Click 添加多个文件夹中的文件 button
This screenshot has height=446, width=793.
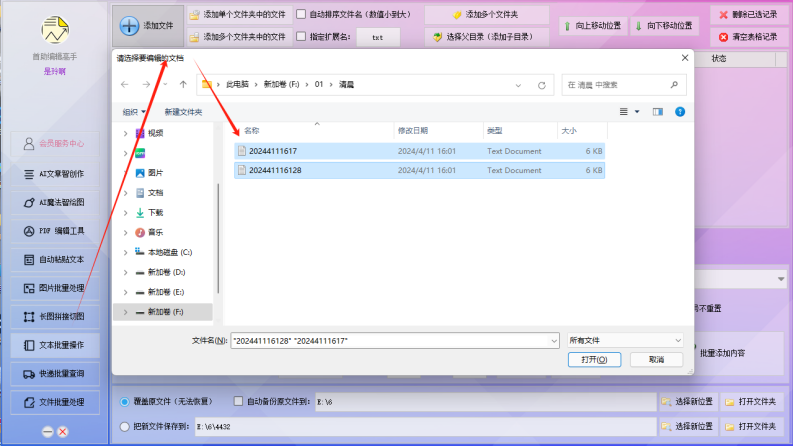coord(239,37)
